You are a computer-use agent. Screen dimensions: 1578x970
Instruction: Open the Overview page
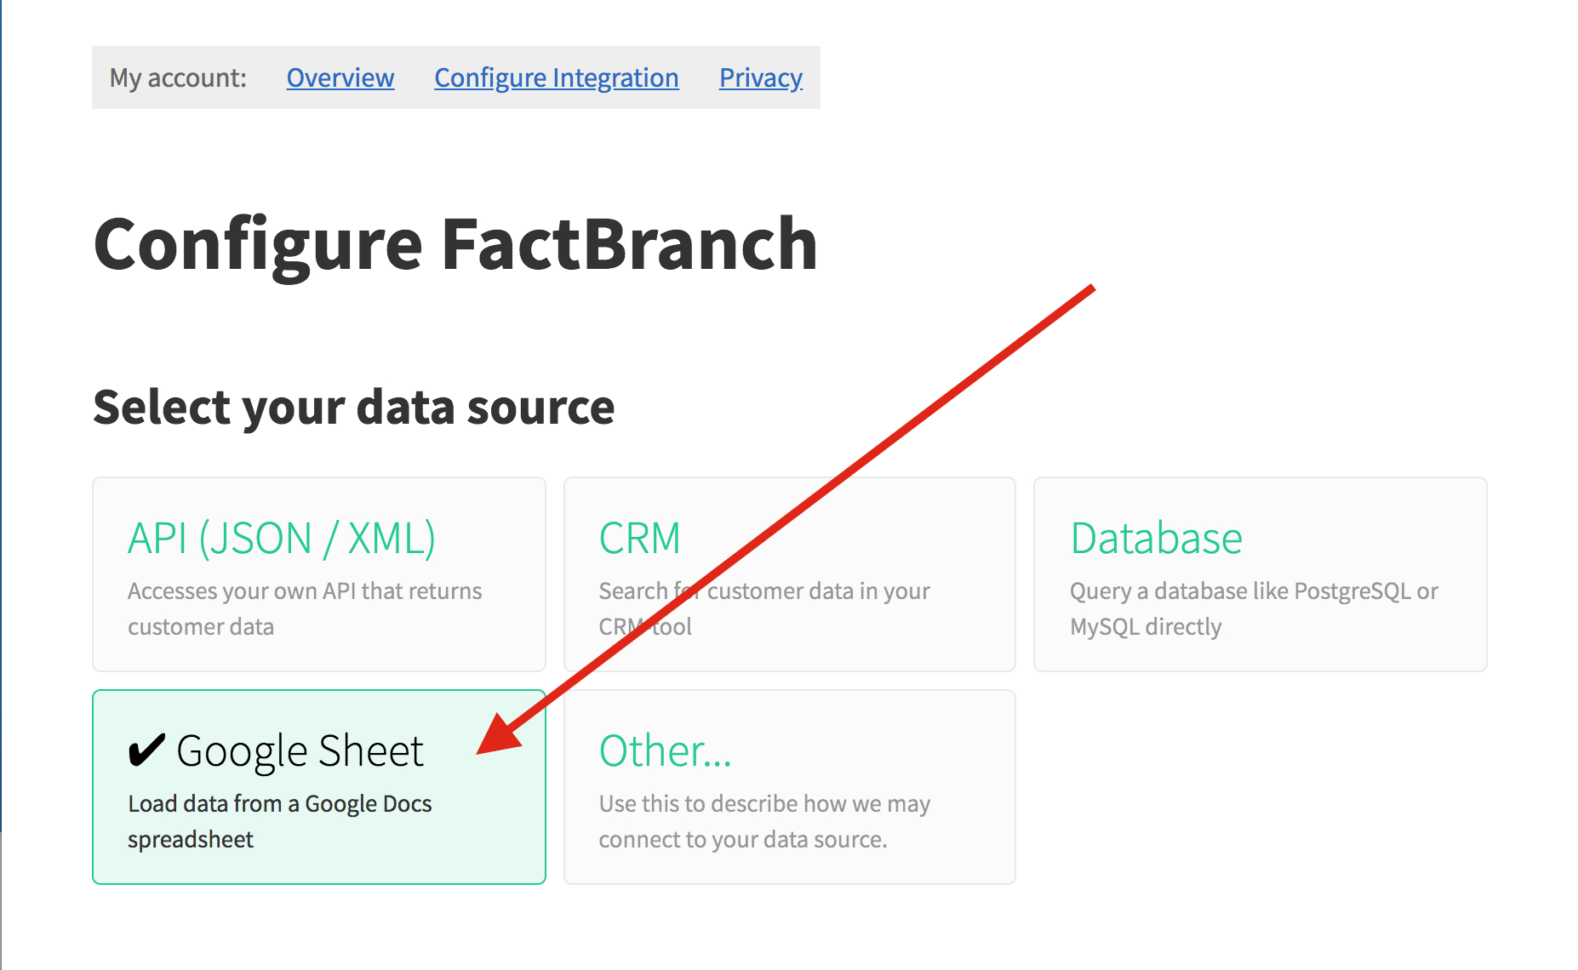point(340,78)
